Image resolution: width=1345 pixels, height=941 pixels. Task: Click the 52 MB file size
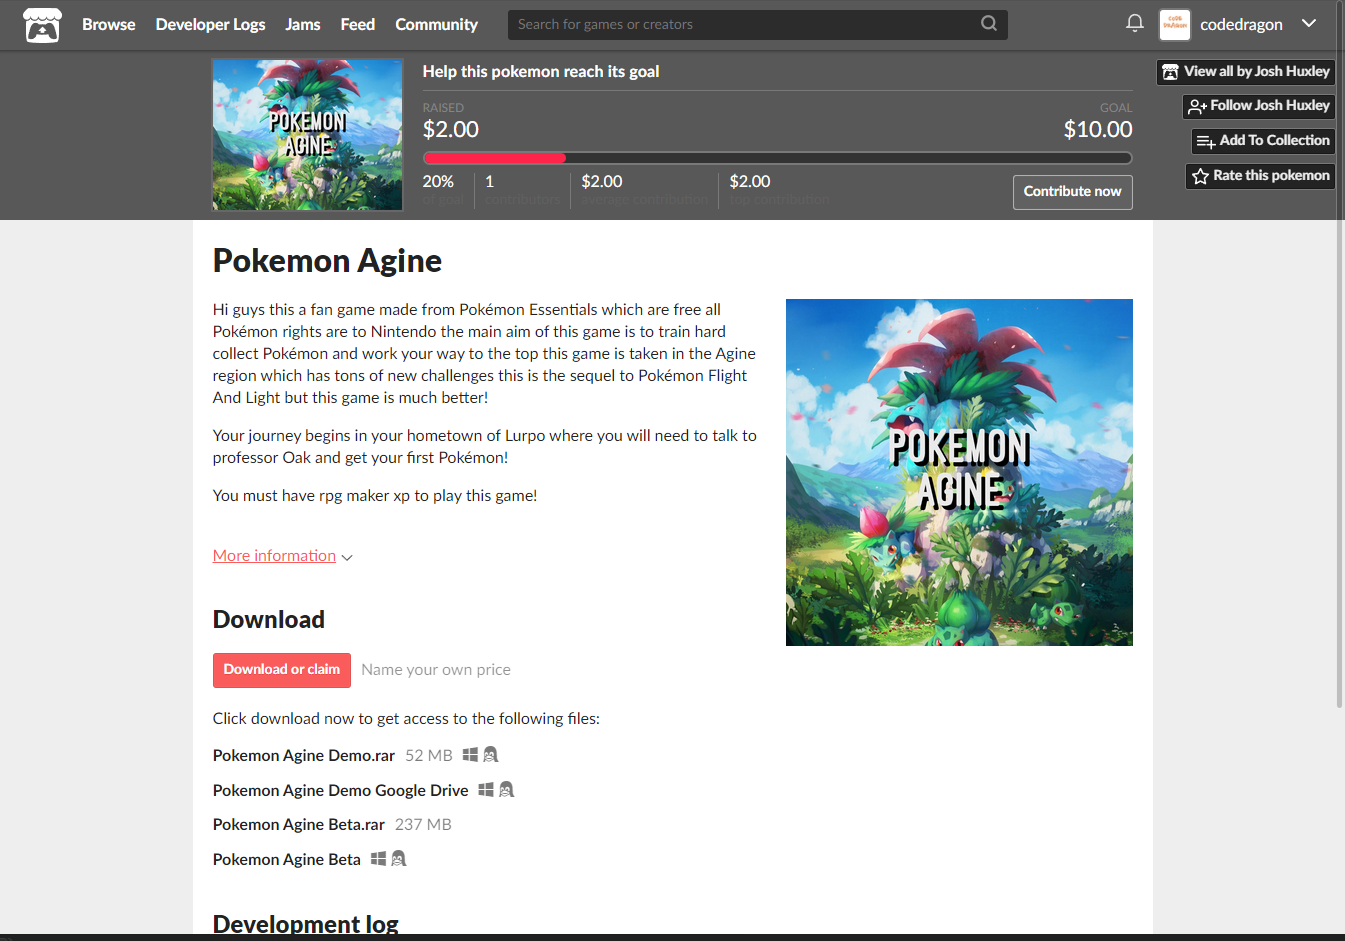point(429,756)
